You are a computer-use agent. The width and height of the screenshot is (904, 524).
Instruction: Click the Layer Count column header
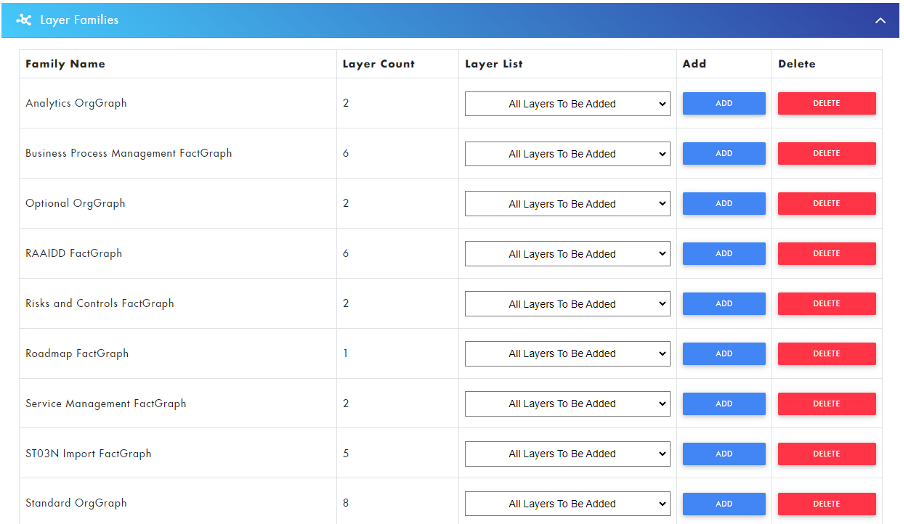click(x=378, y=64)
